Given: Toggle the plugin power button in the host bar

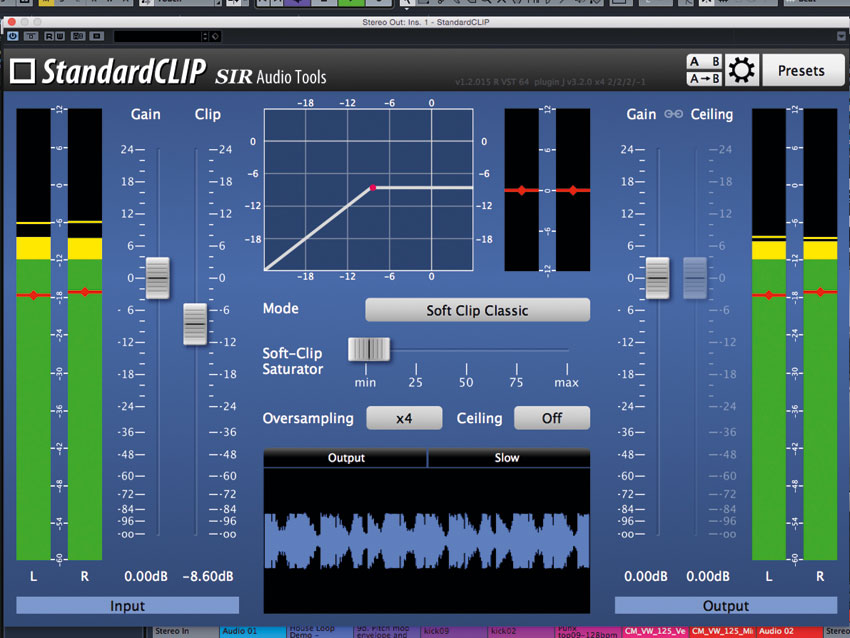Looking at the screenshot, I should coord(13,36).
